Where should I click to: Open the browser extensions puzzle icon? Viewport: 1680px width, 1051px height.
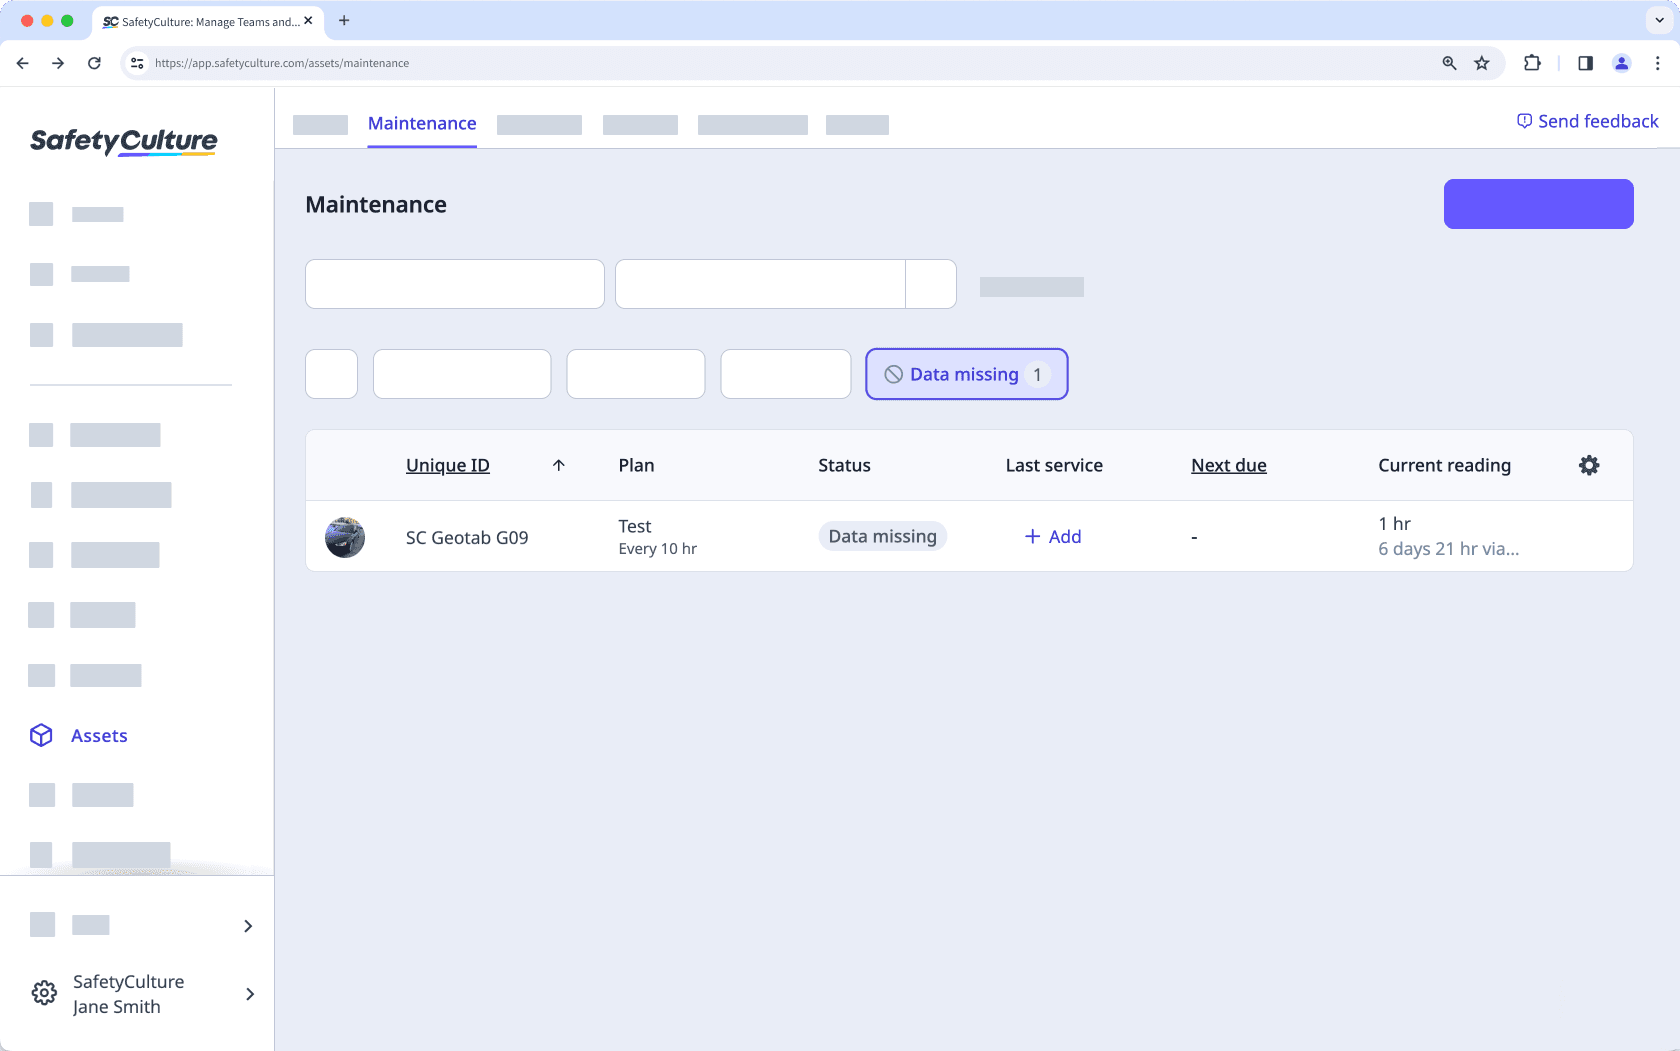(x=1532, y=63)
